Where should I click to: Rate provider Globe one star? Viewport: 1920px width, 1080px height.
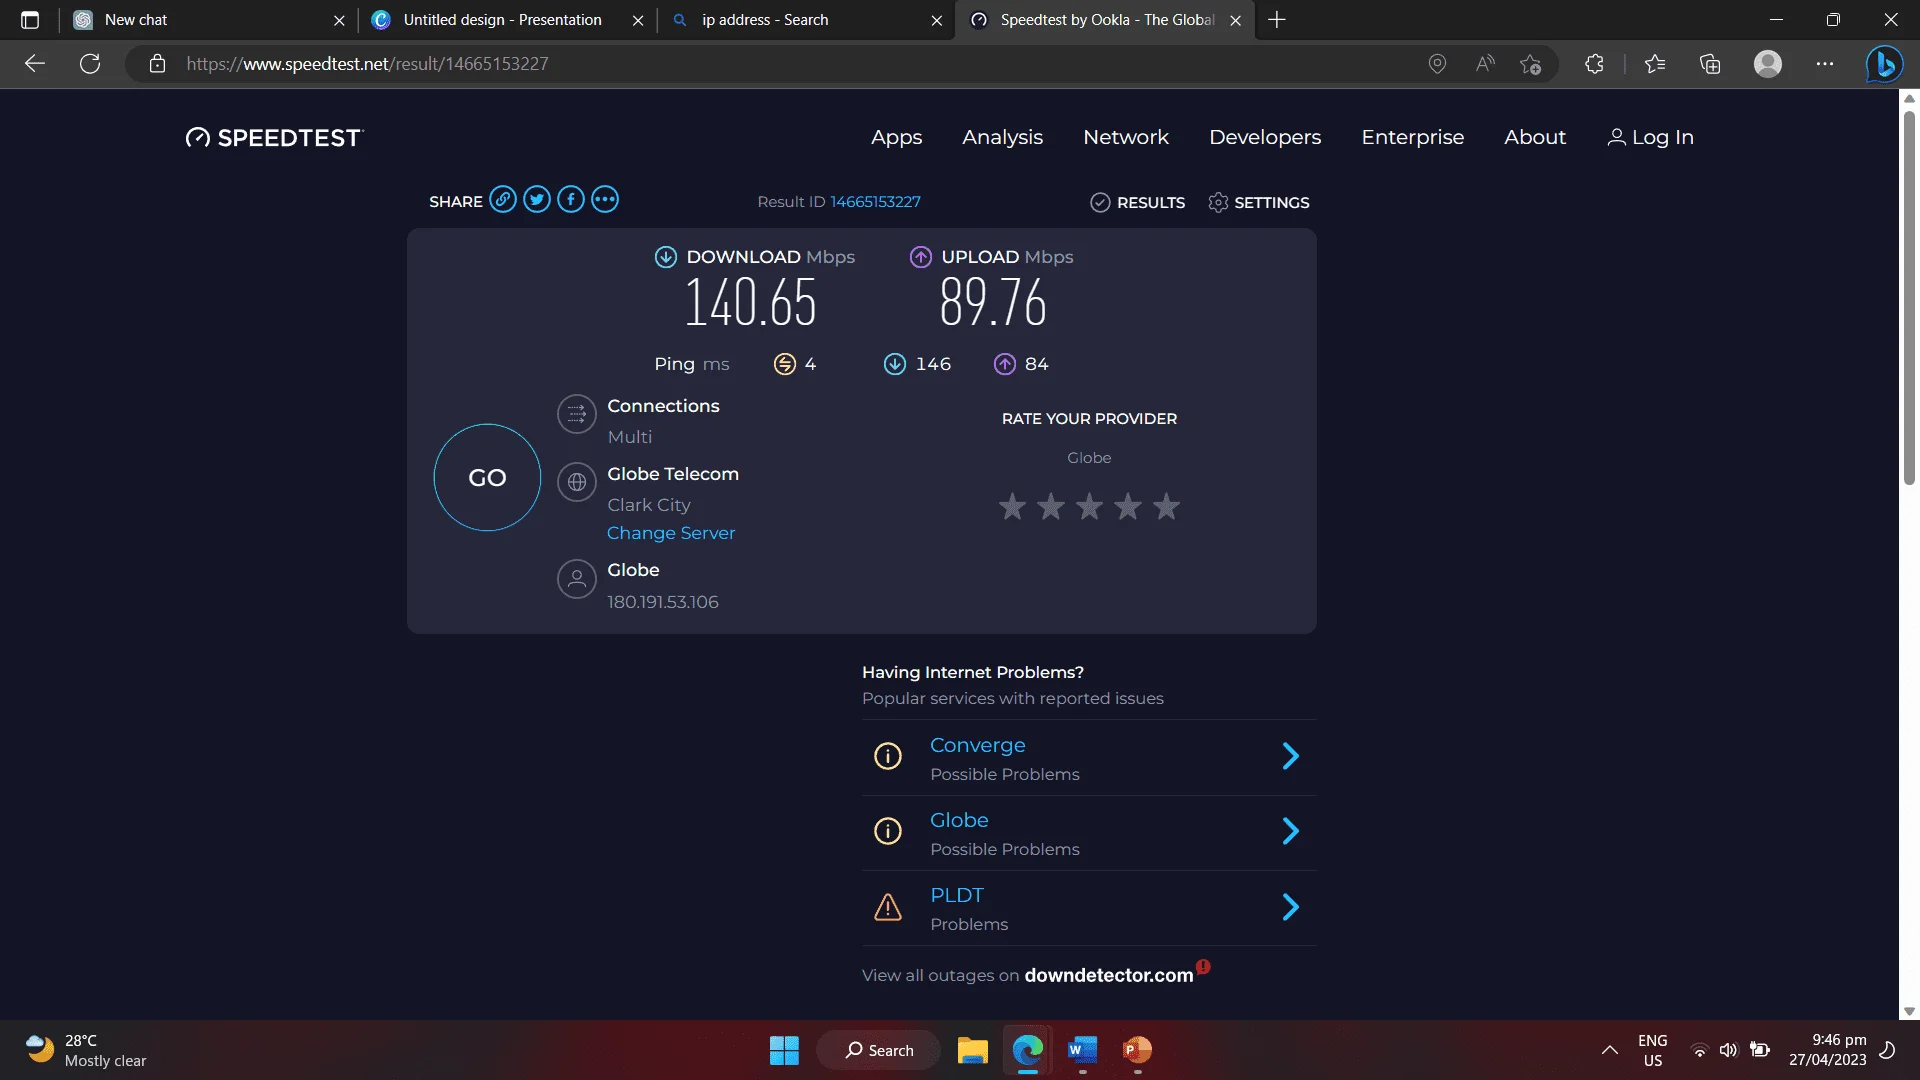(x=1012, y=507)
